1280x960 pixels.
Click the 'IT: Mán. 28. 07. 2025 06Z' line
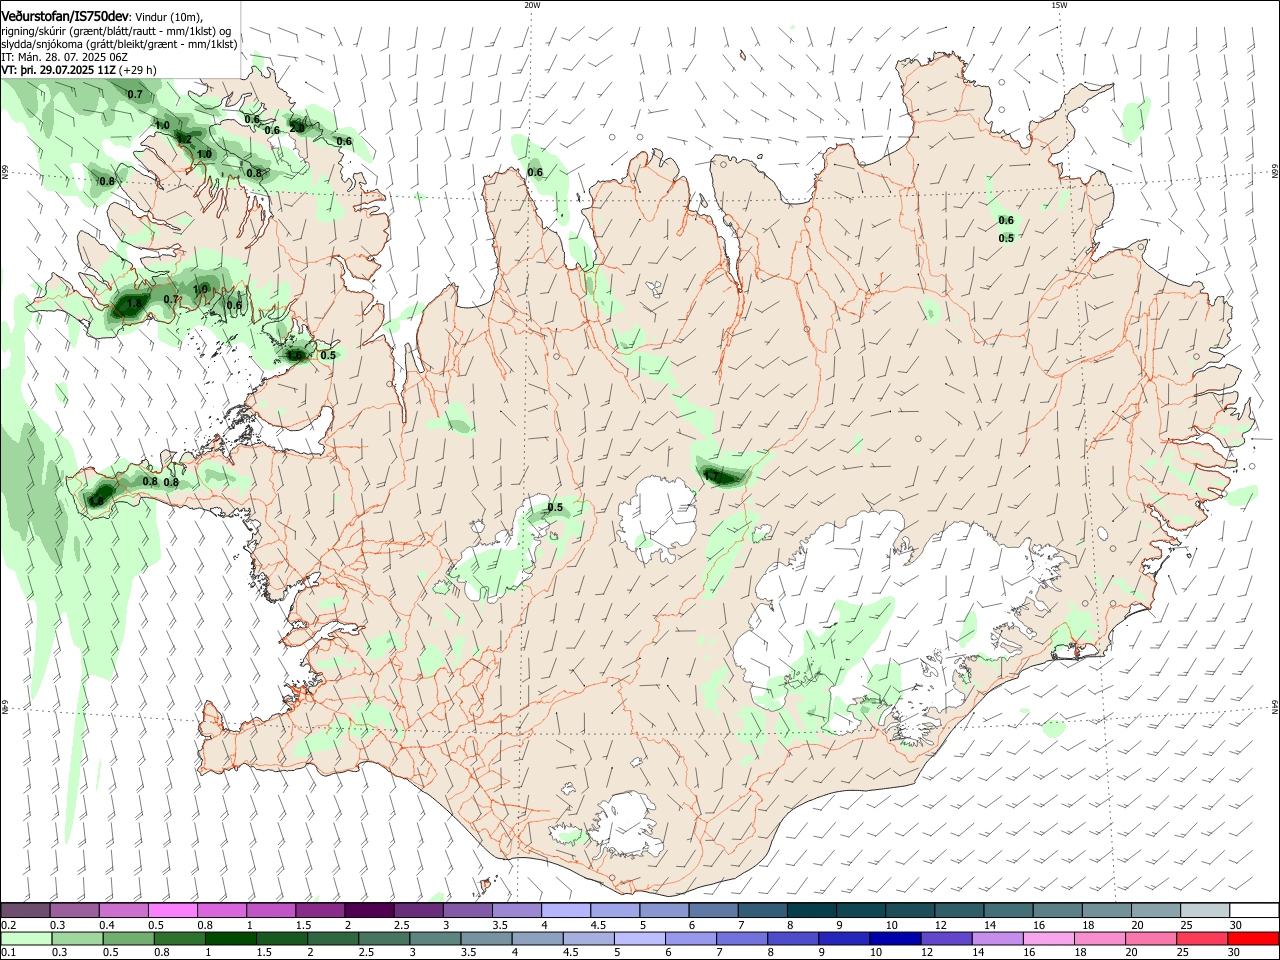[64, 57]
